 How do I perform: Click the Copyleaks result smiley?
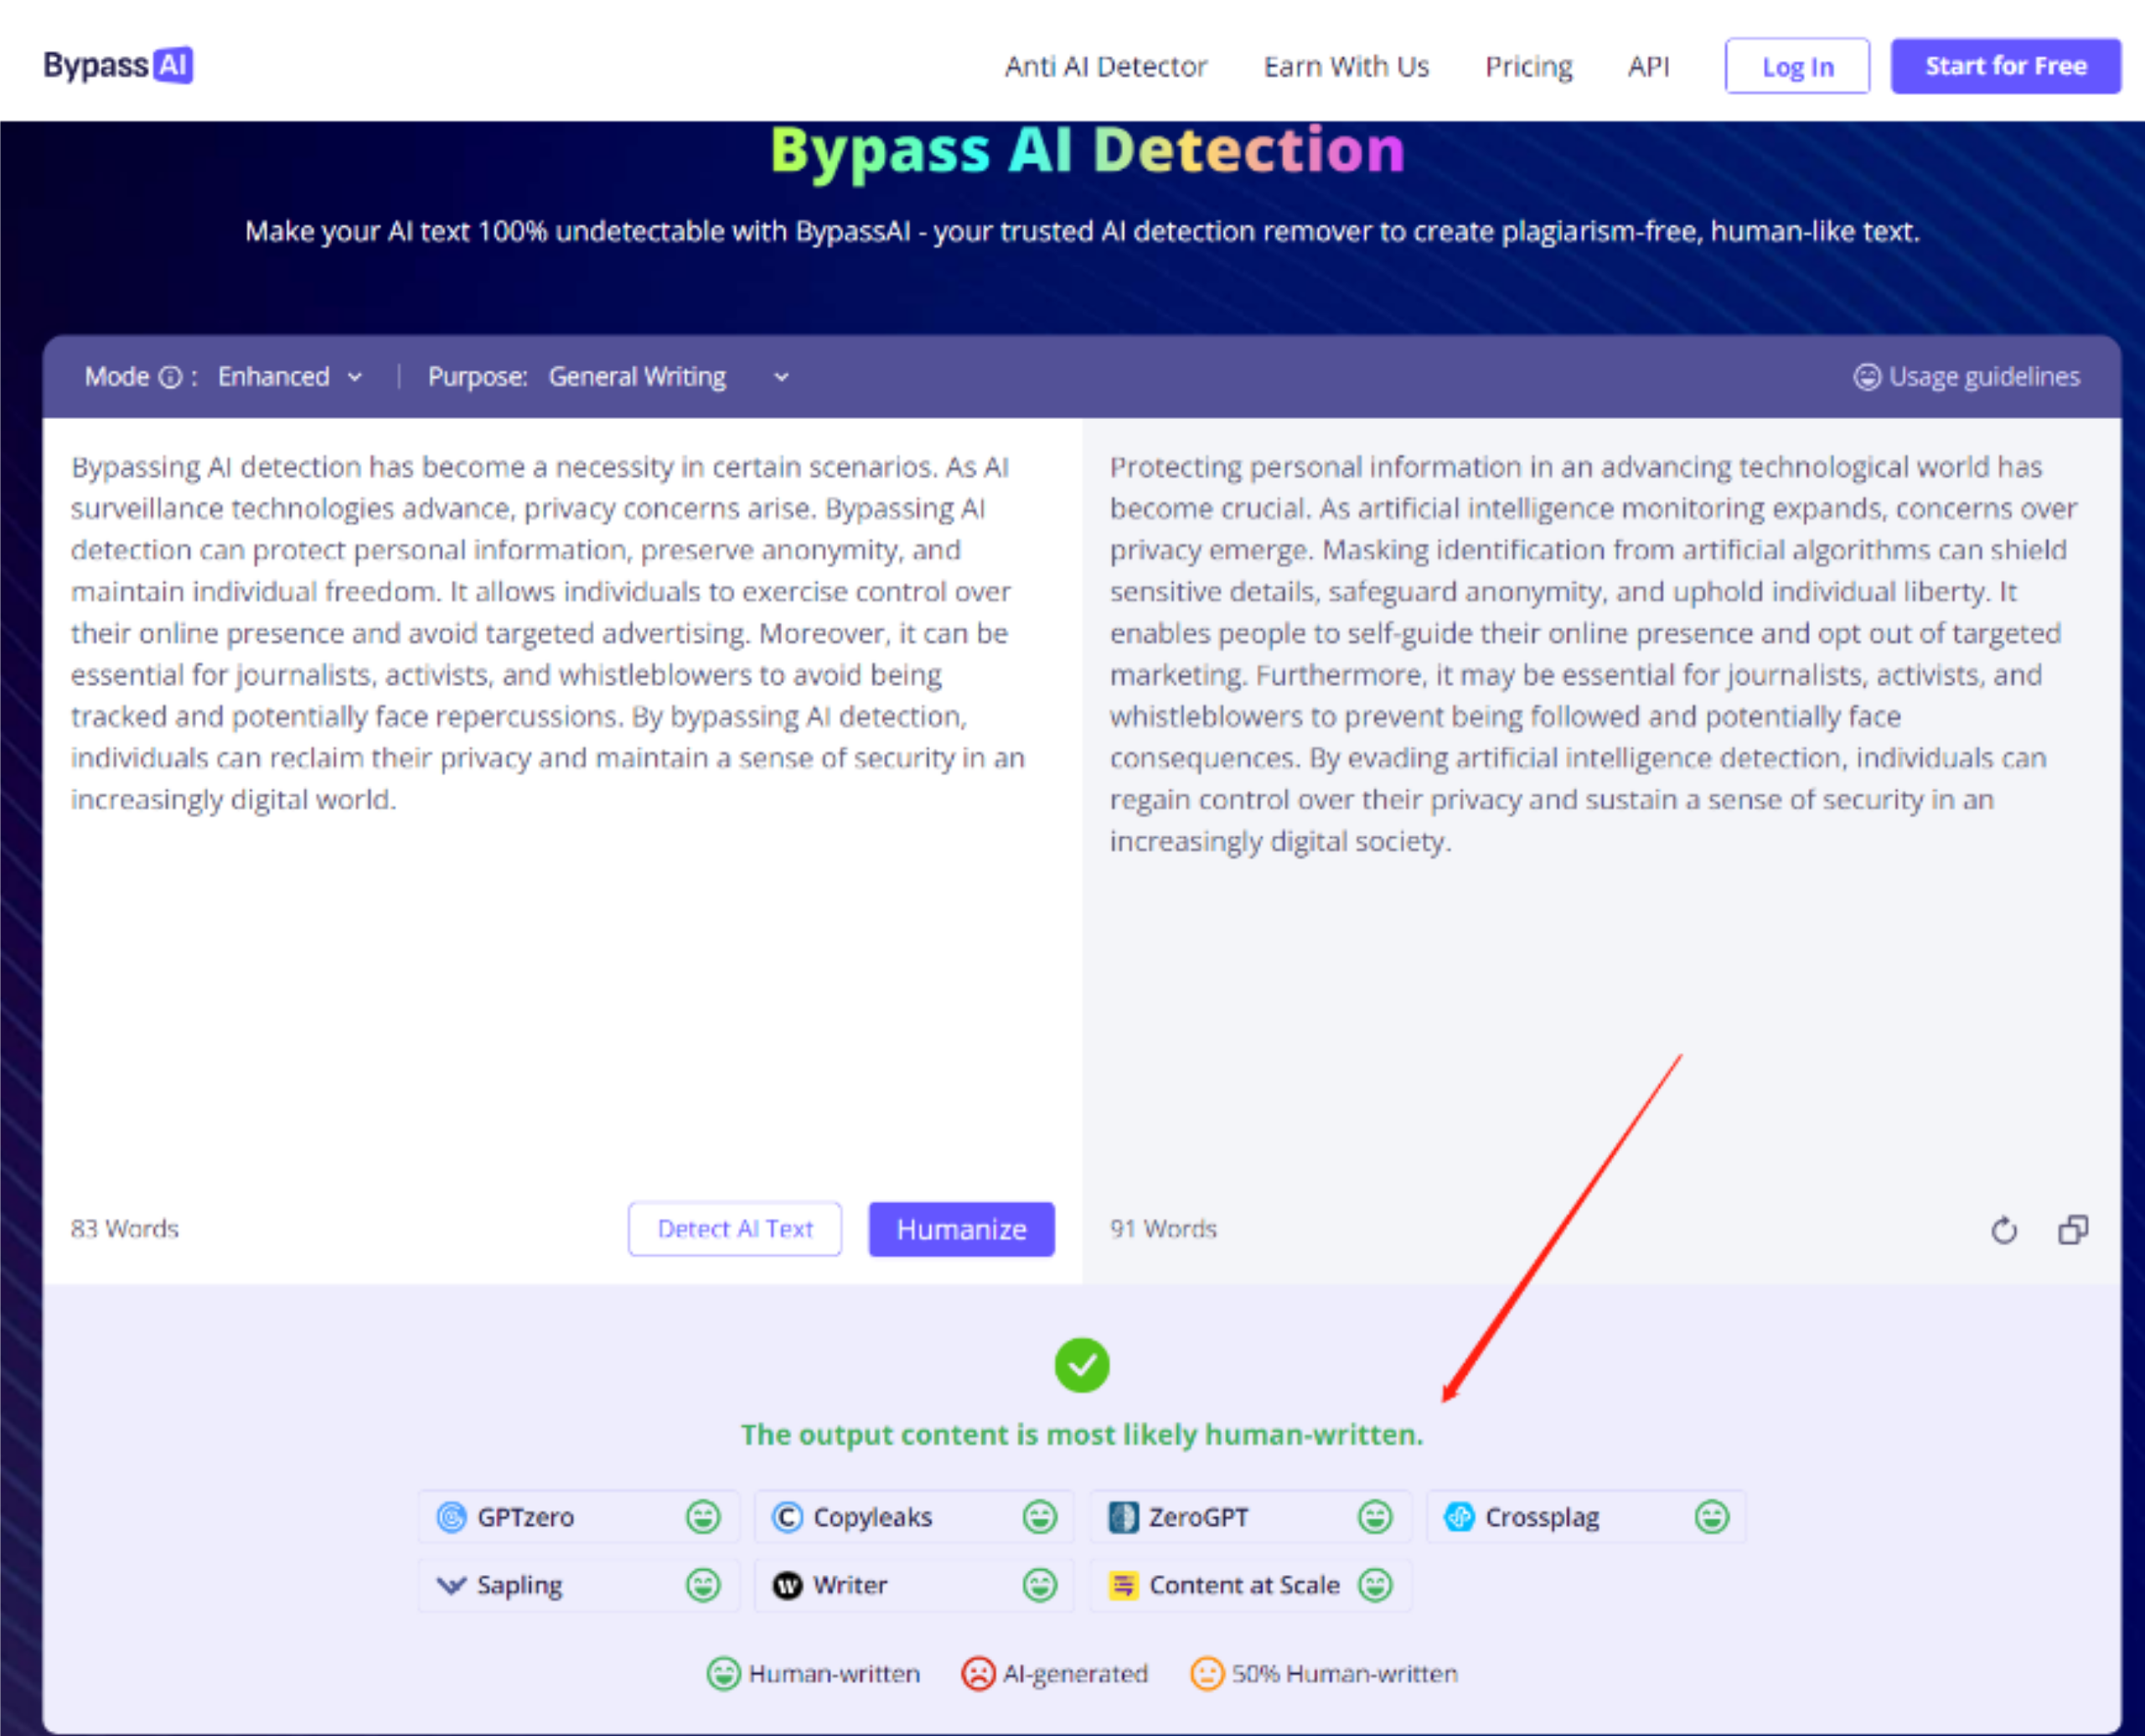pos(1040,1517)
